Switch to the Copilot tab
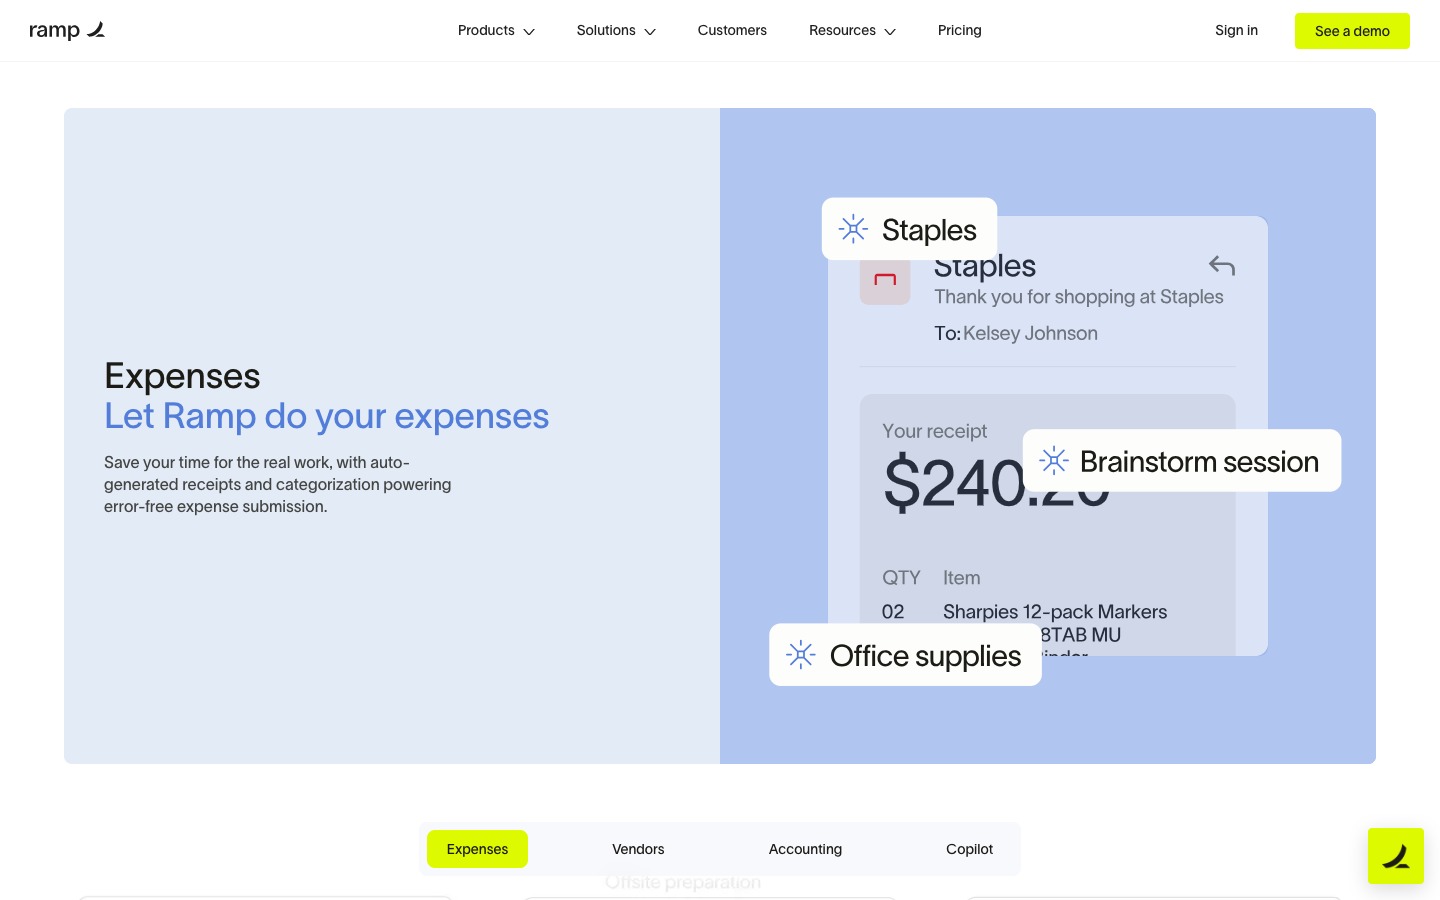Viewport: 1440px width, 900px height. [969, 849]
